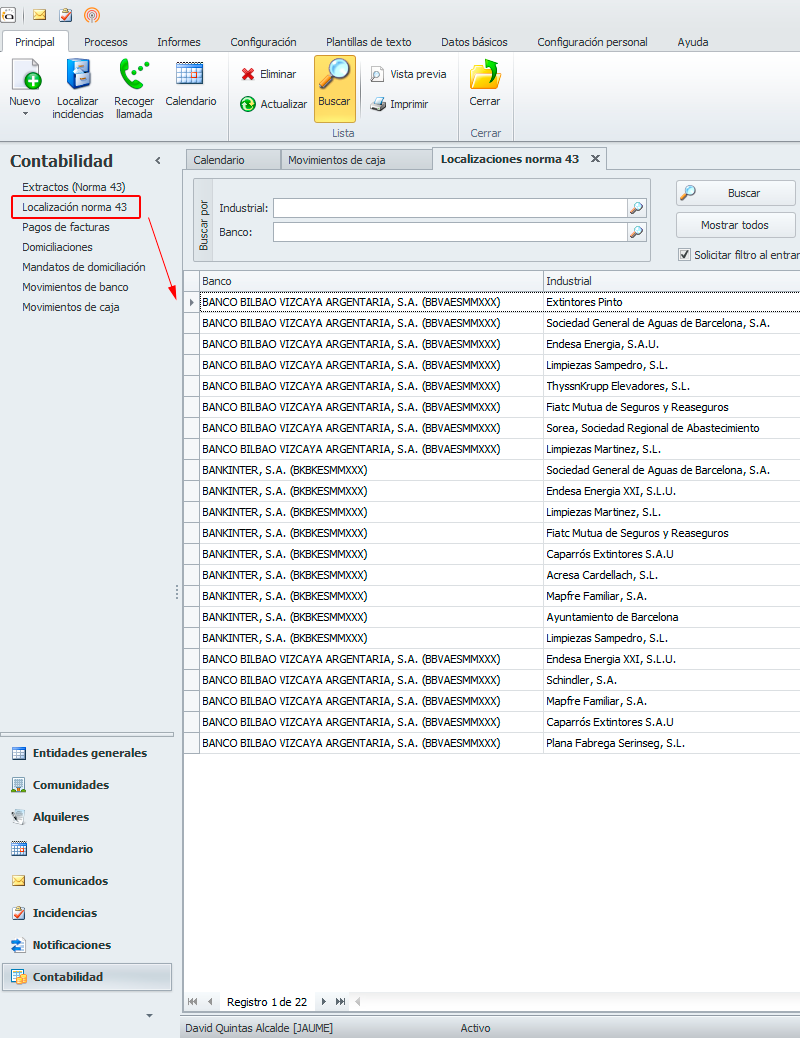Image resolution: width=800 pixels, height=1038 pixels.
Task: Open the Informes ribbon tab
Action: tap(179, 42)
